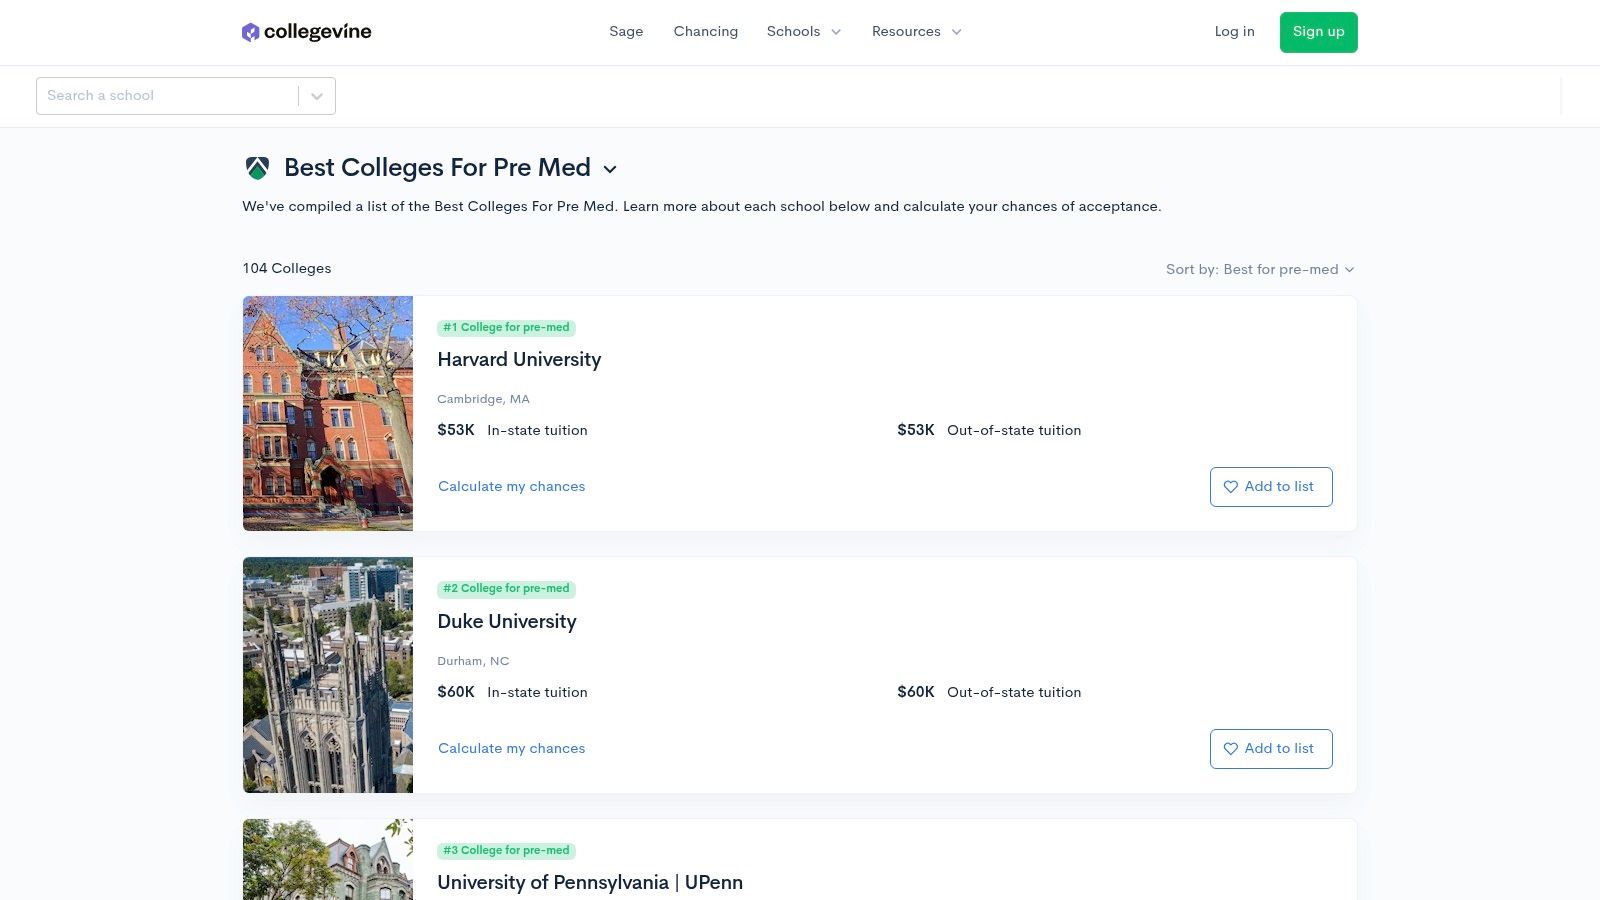Click the CollegeVine logo icon

(x=251, y=31)
